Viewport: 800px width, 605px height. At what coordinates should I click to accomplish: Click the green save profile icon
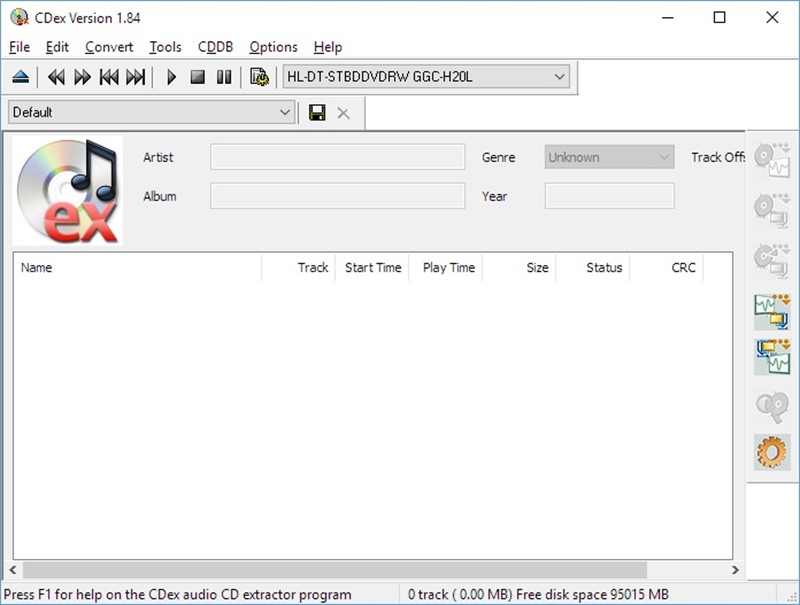[317, 113]
